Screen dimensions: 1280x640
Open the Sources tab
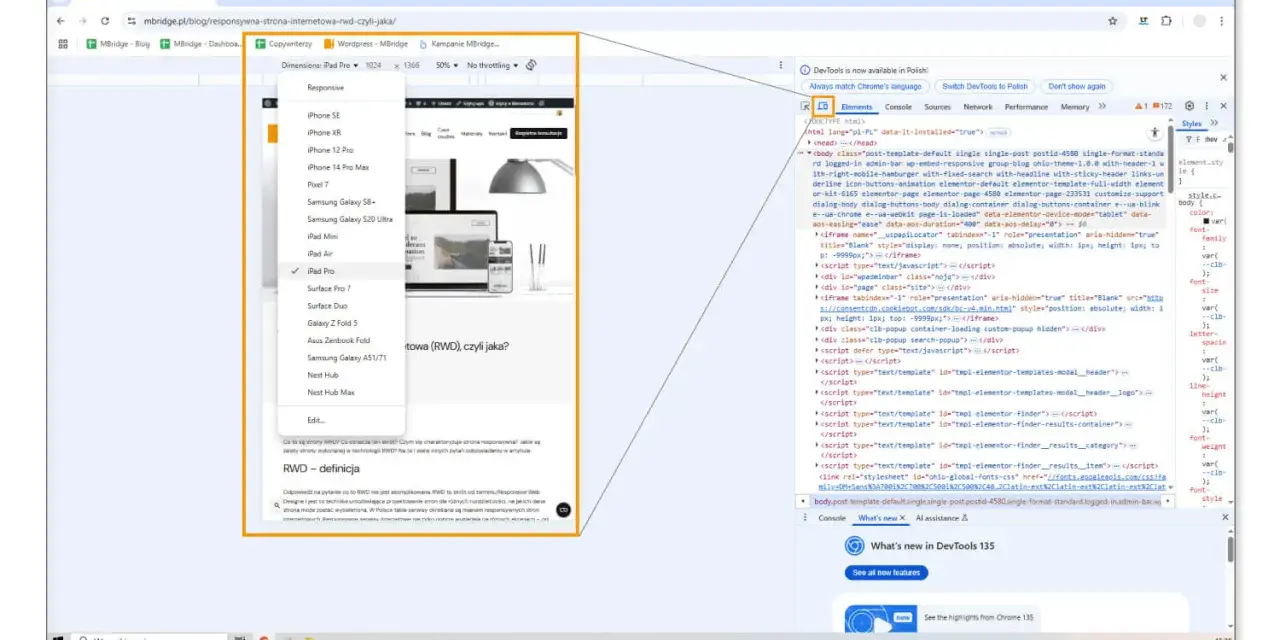[937, 106]
